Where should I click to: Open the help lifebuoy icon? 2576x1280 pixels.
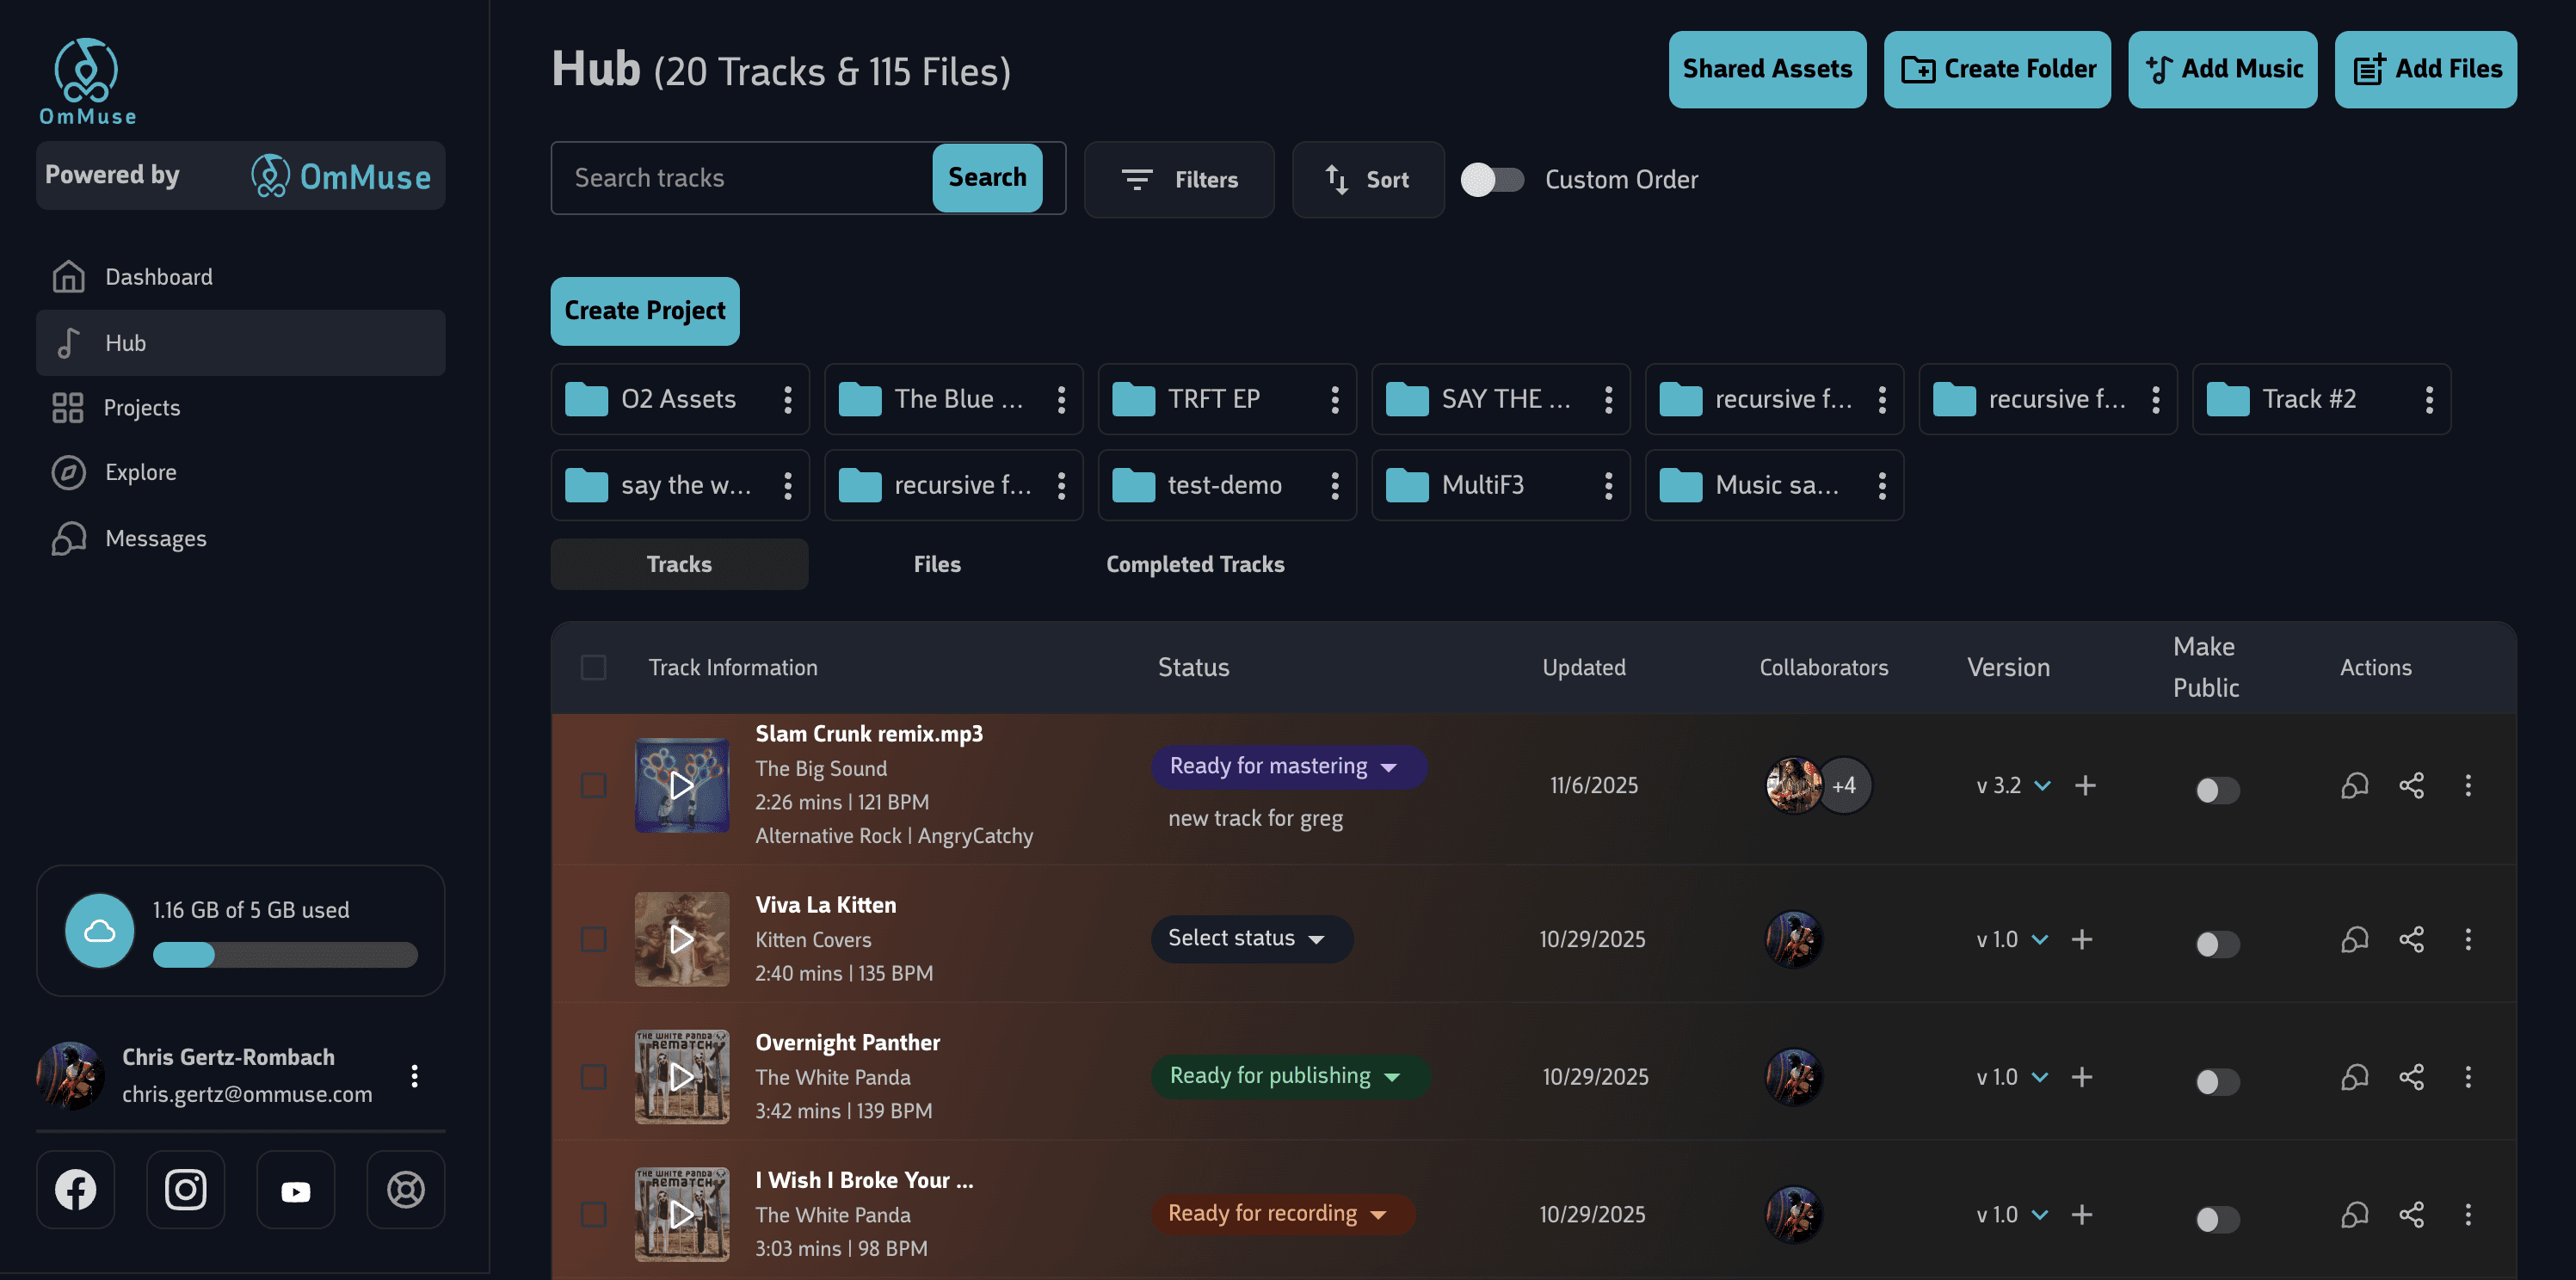click(406, 1190)
